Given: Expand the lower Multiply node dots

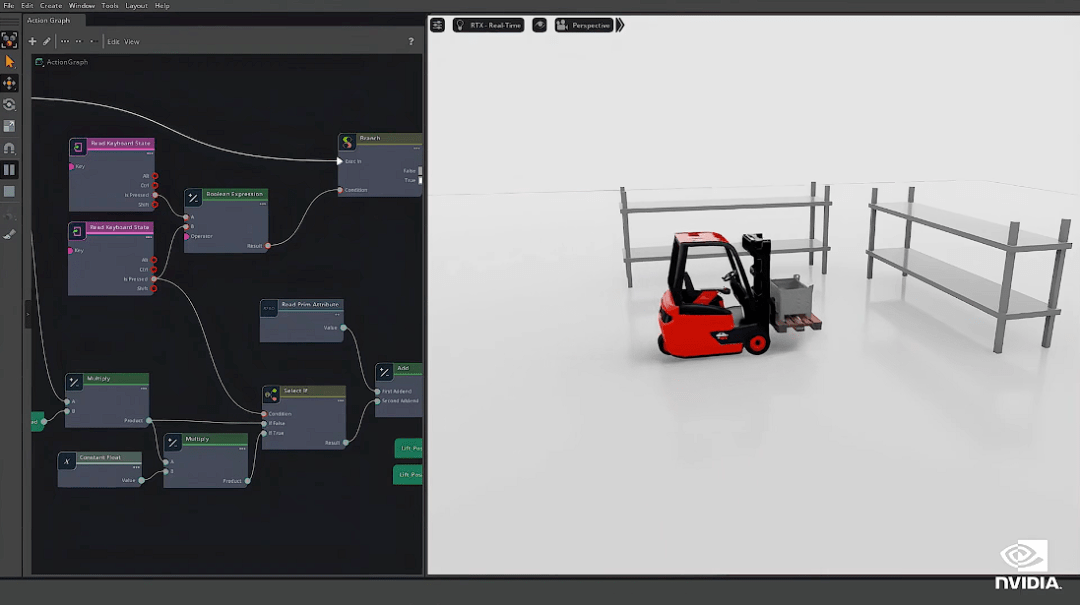Looking at the screenshot, I should coord(242,449).
